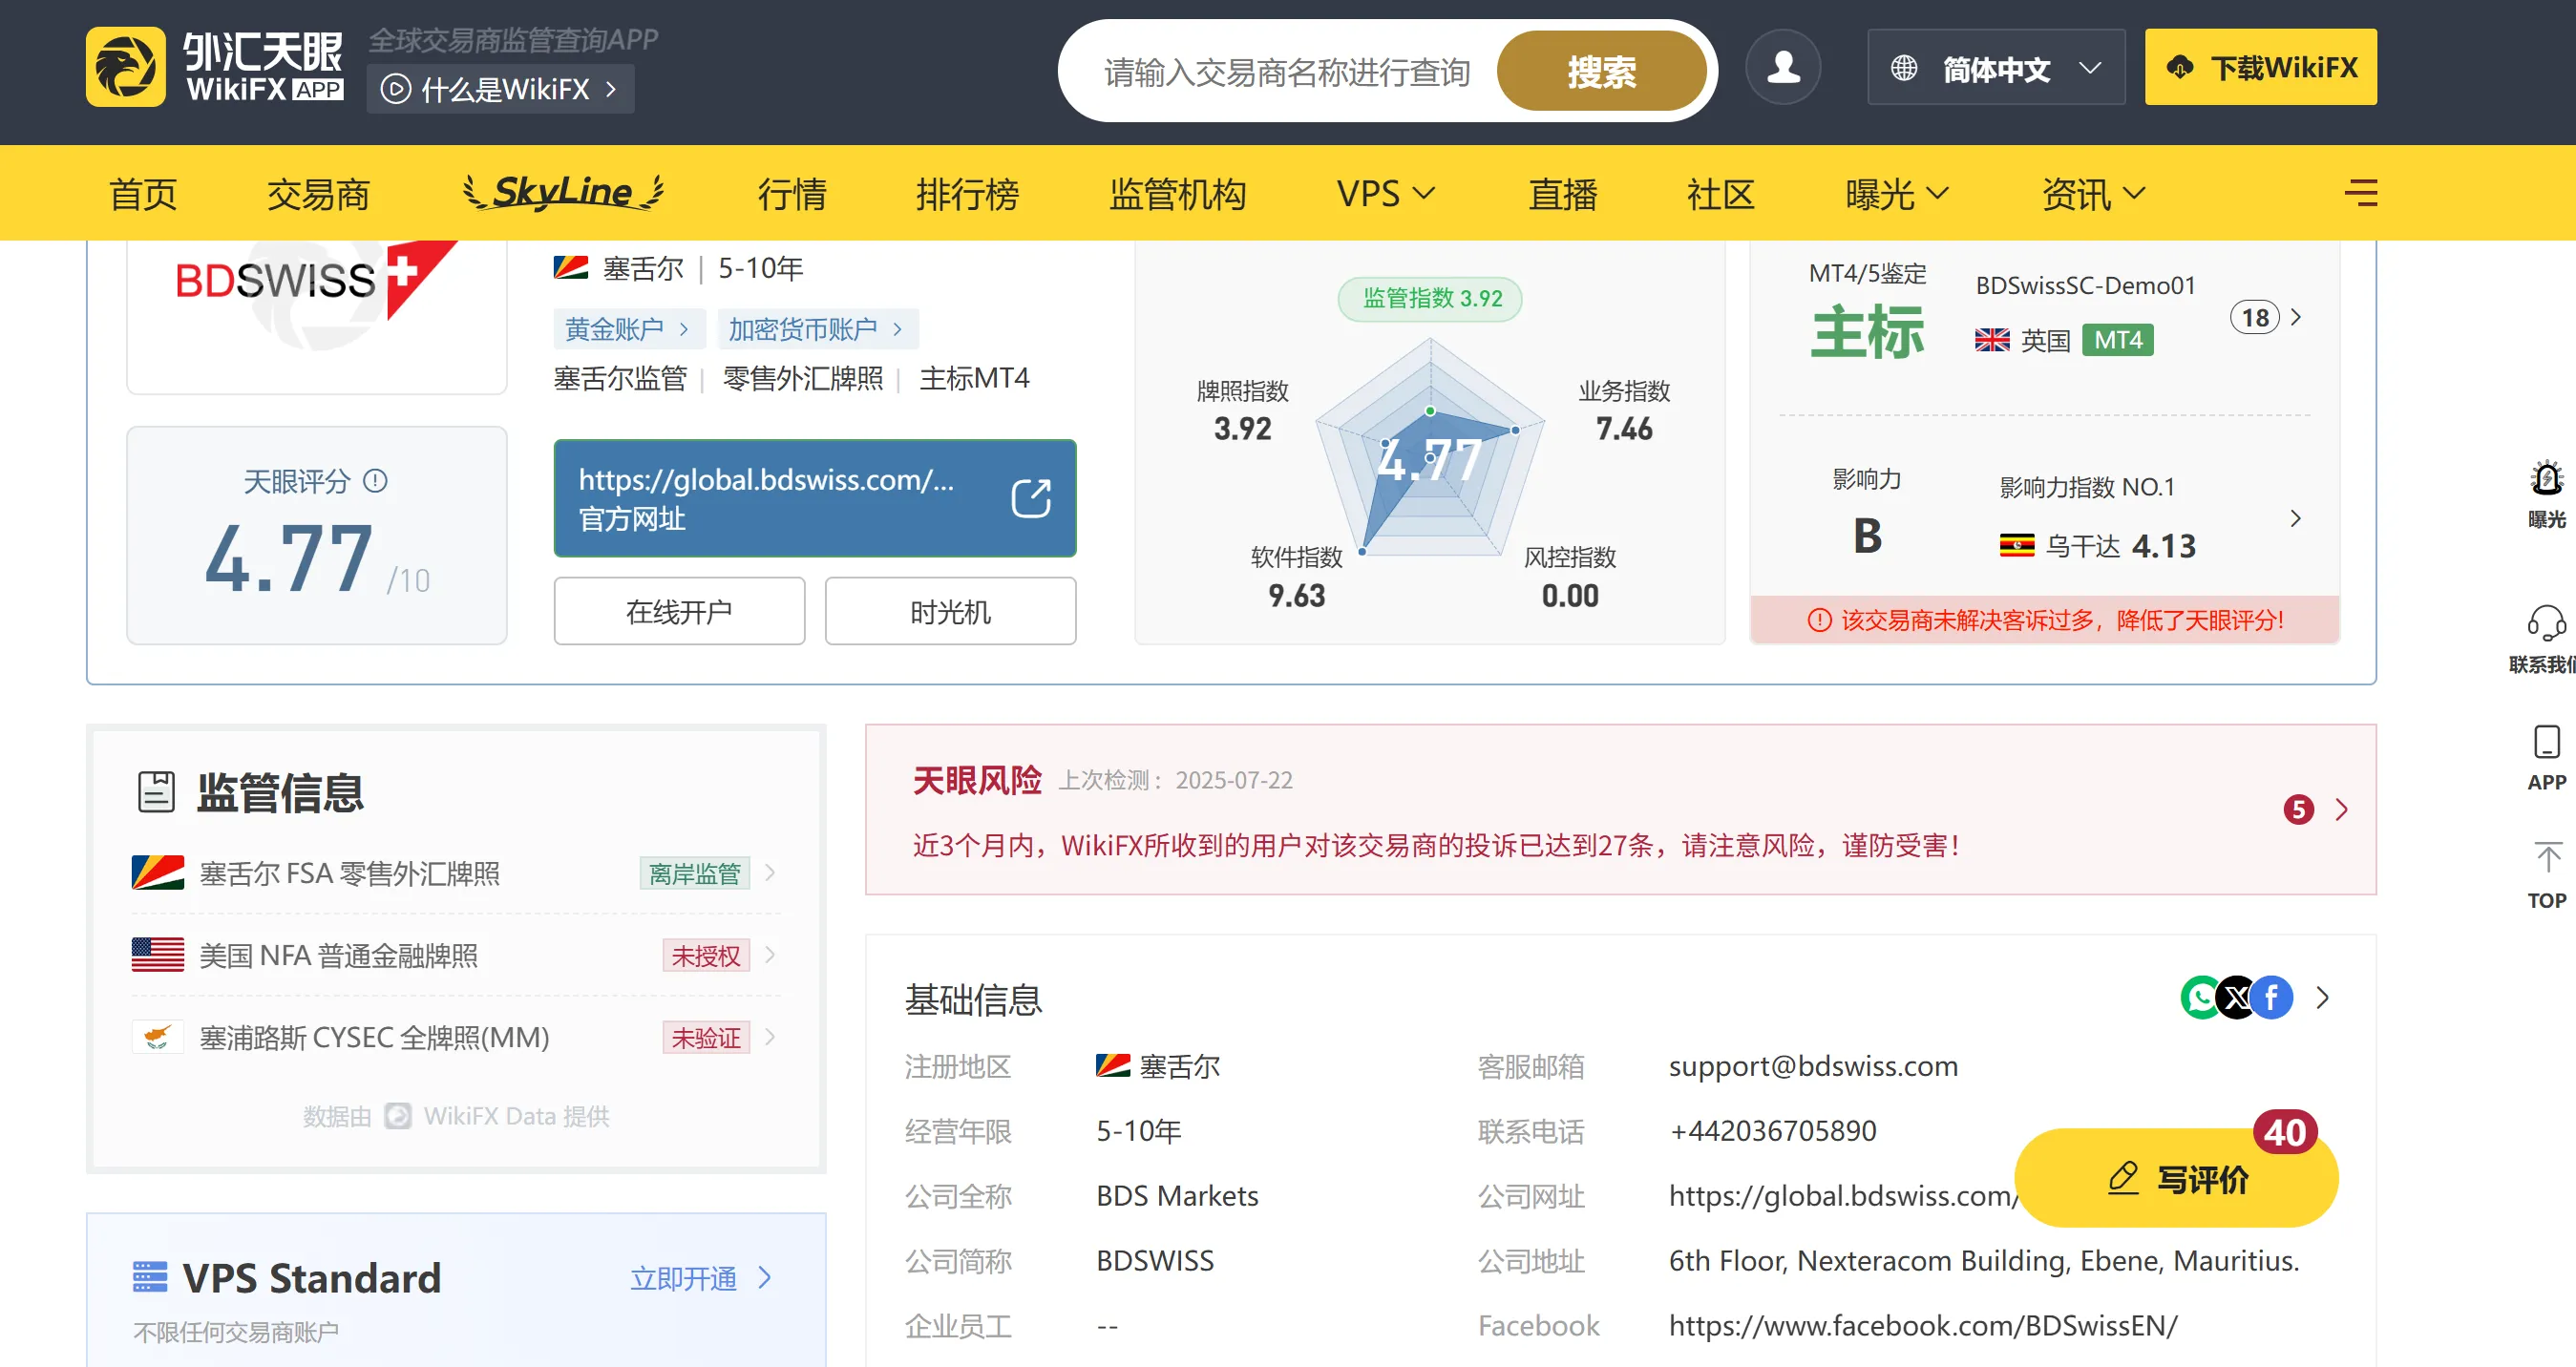Open the 行情 navigation tab
Image resolution: width=2576 pixels, height=1367 pixels.
pos(792,193)
